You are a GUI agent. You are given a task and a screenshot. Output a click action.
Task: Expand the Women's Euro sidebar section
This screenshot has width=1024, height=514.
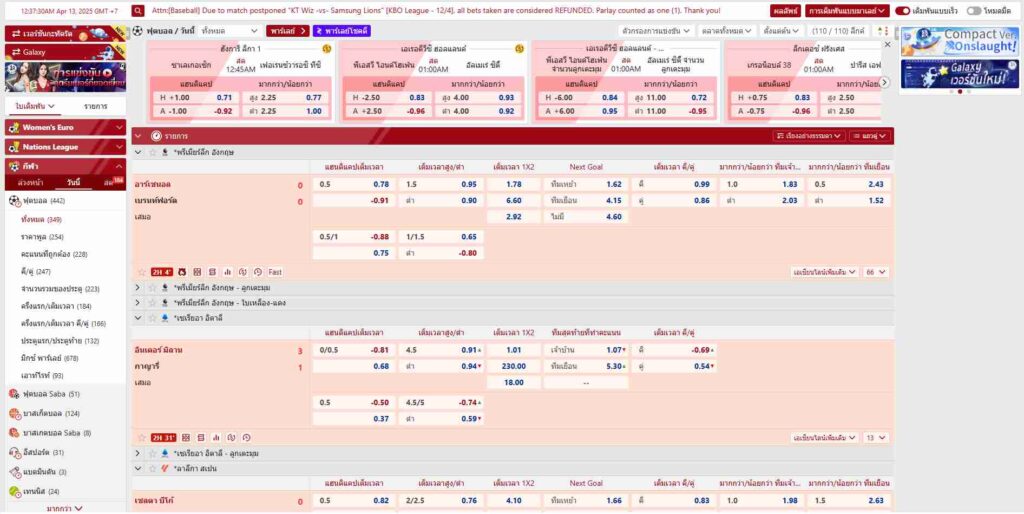[118, 128]
